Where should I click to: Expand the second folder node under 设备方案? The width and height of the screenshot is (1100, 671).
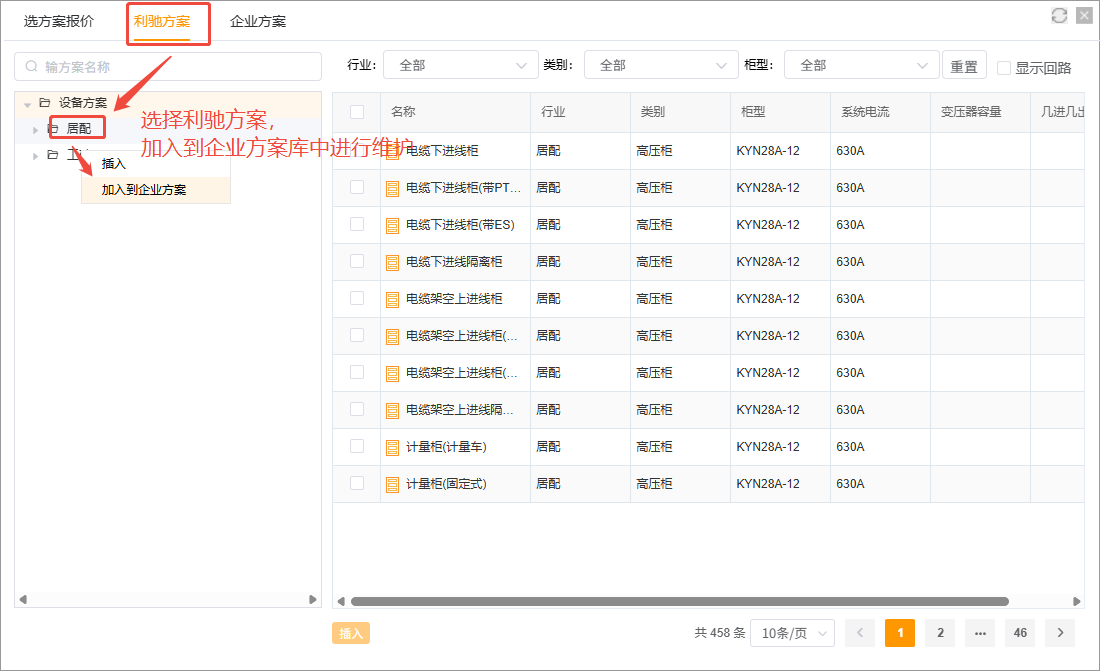click(x=35, y=156)
